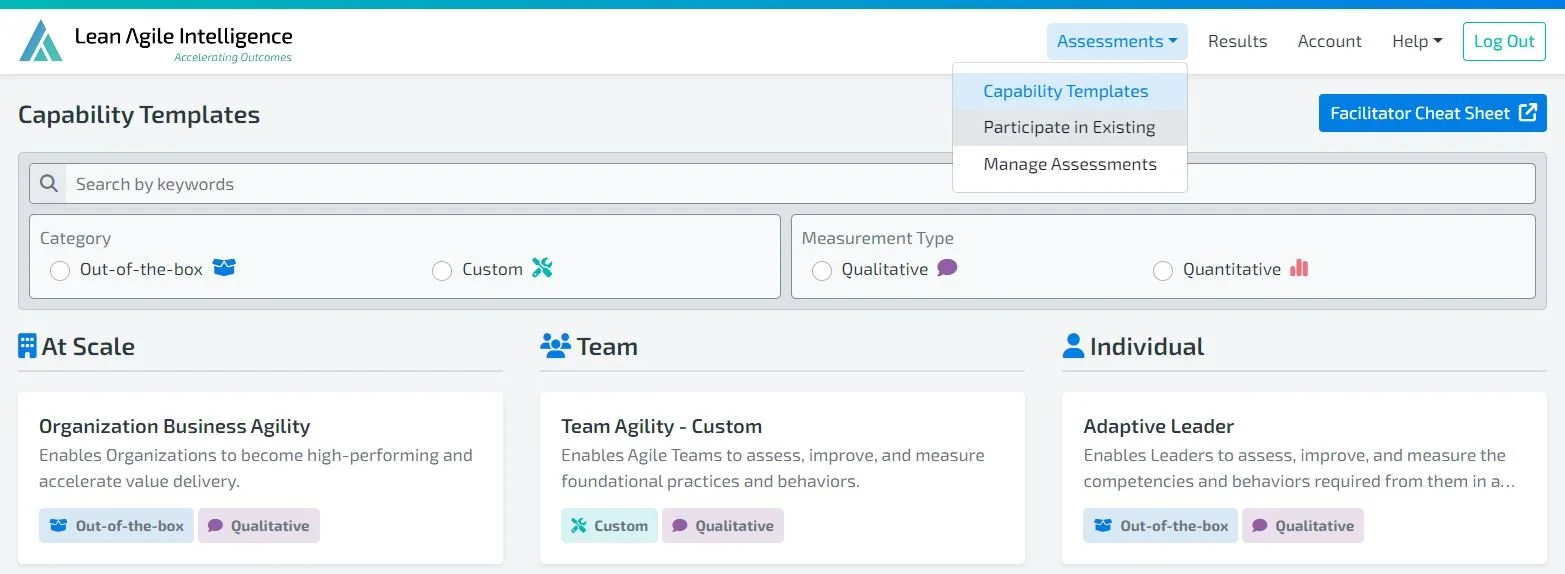Click the Accelerating Outcomes tagline

[233, 58]
